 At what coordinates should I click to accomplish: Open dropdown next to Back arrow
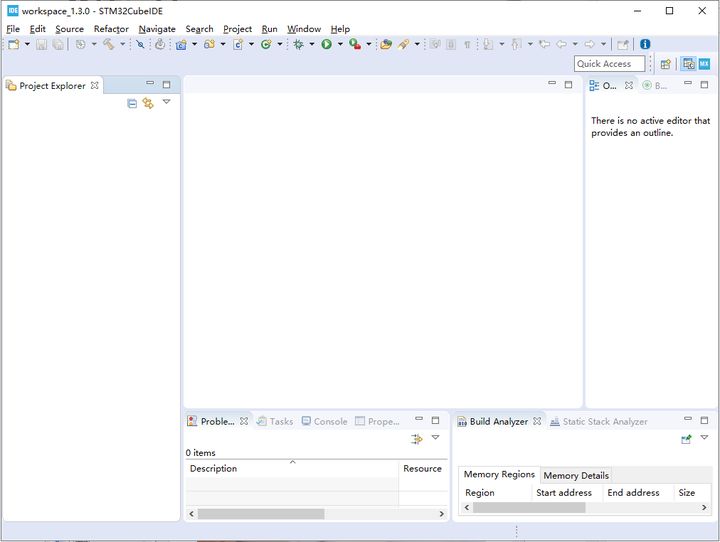pyautogui.click(x=575, y=44)
